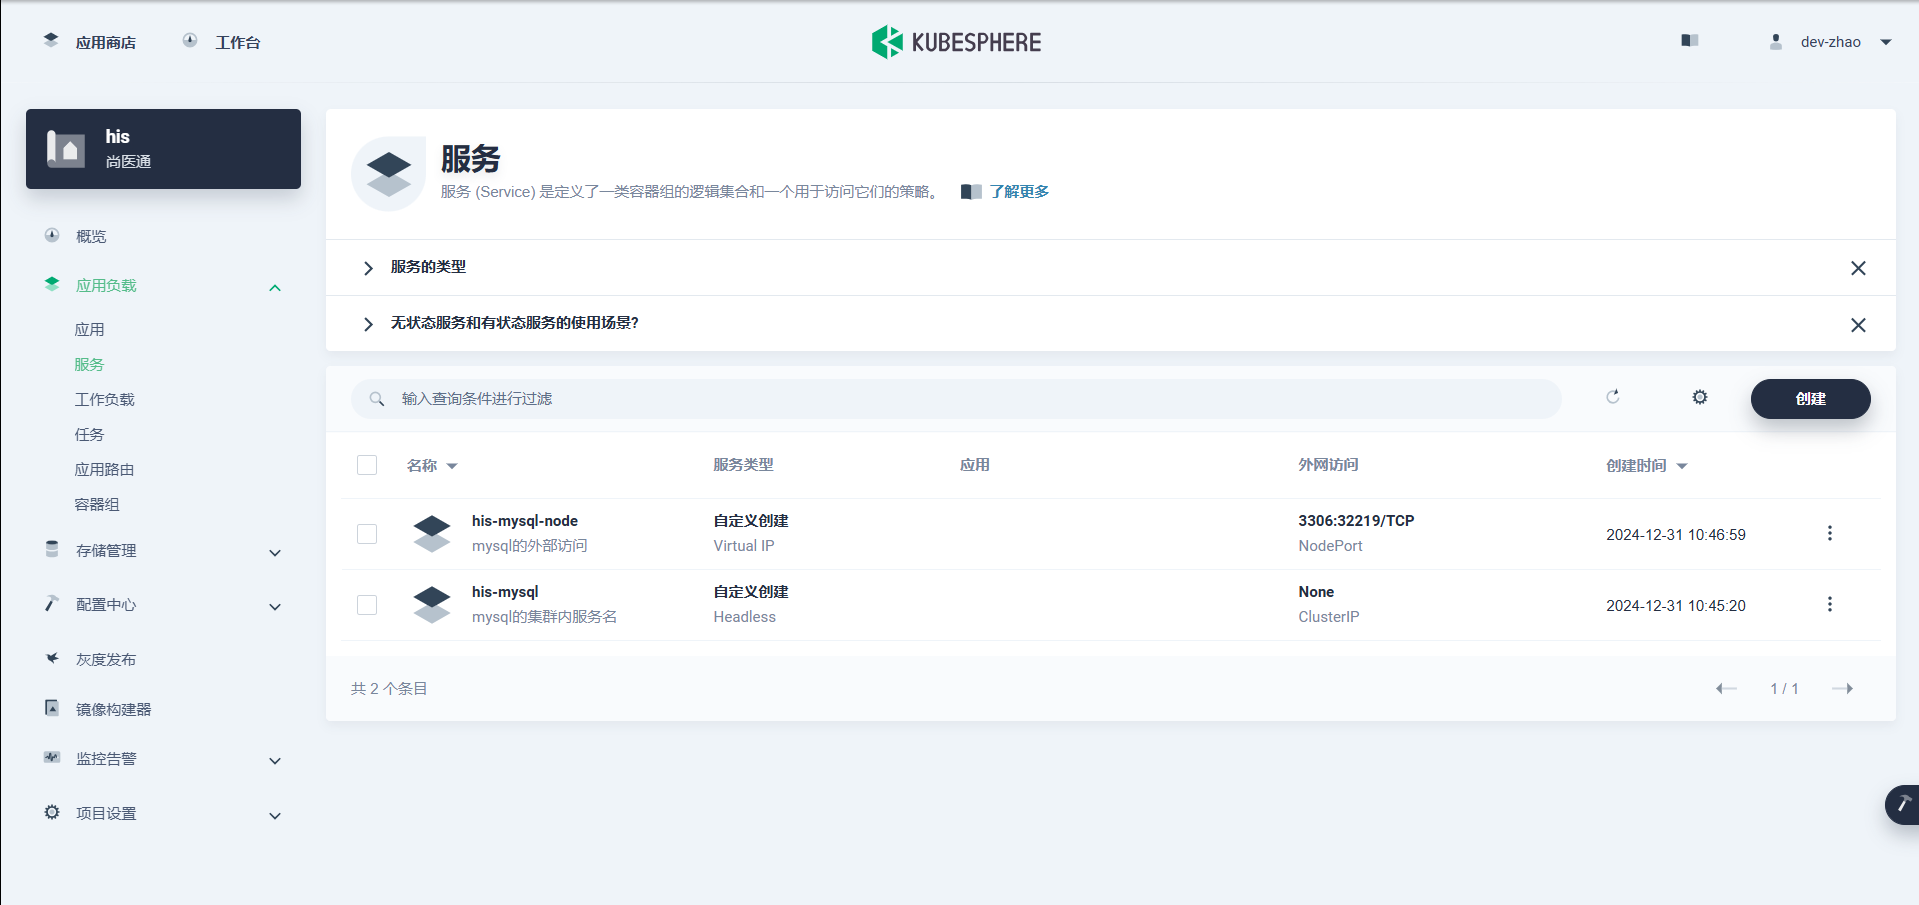The image size is (1919, 905).
Task: Open 任务 in the sidebar
Action: tap(89, 434)
